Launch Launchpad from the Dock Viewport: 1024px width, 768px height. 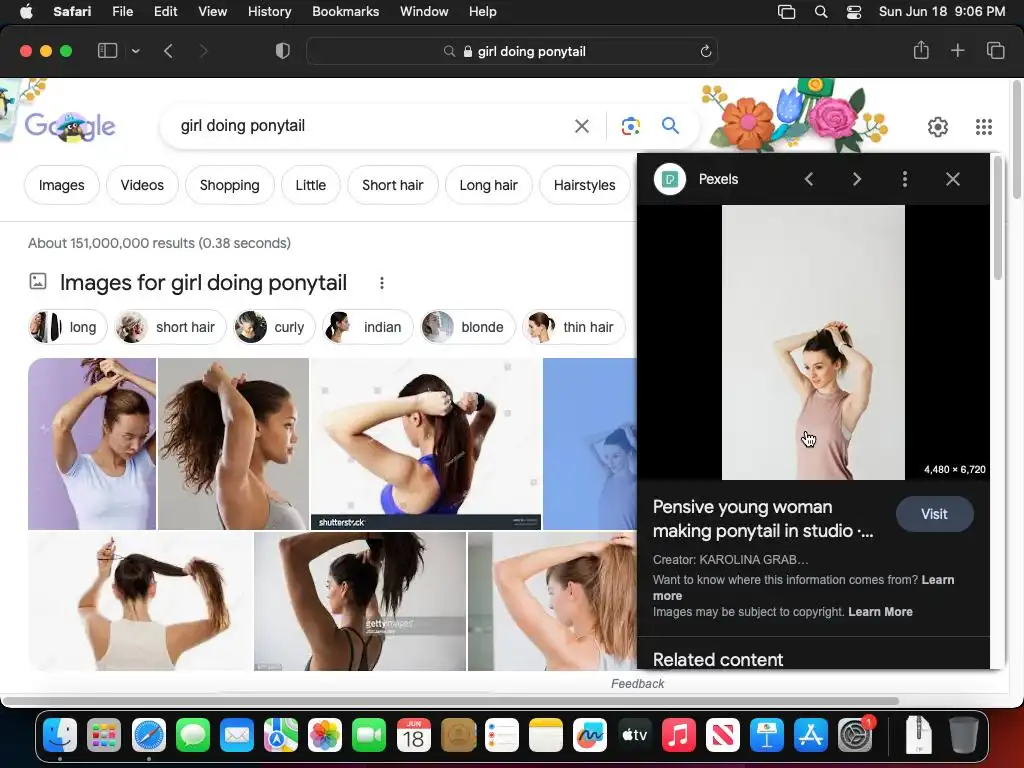click(x=104, y=736)
